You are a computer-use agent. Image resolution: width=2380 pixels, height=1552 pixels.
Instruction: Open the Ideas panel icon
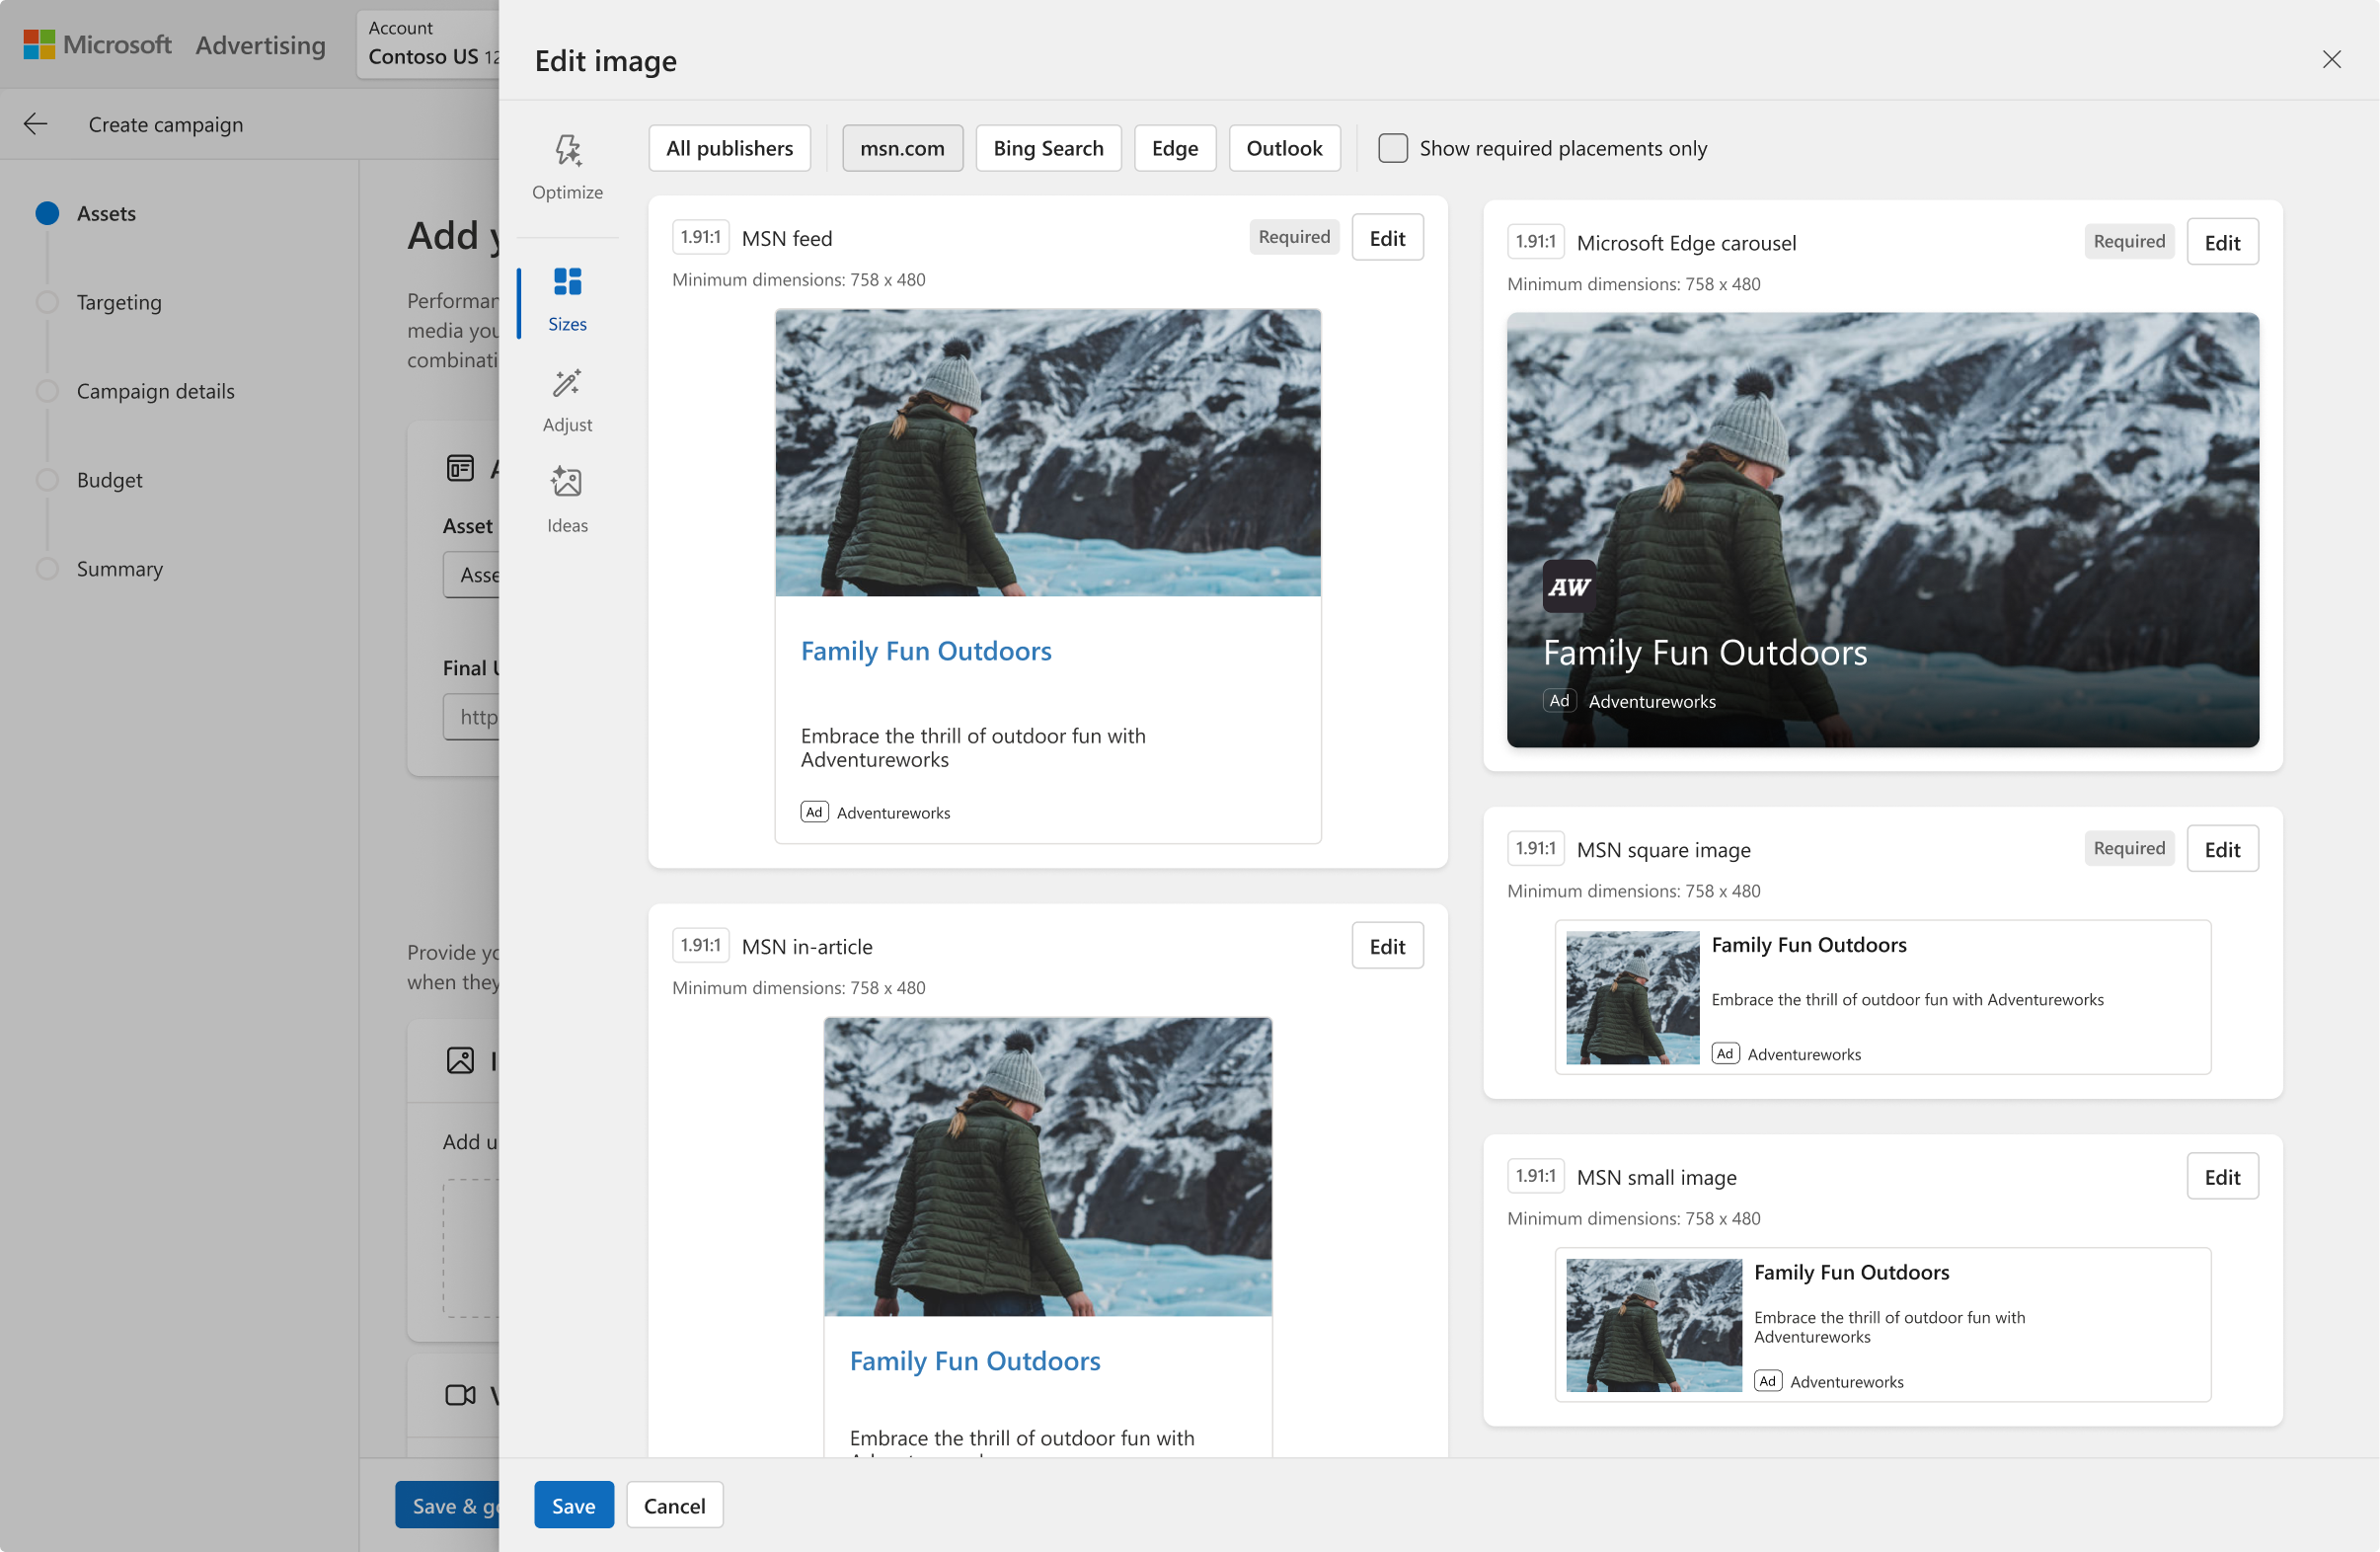pyautogui.click(x=567, y=482)
